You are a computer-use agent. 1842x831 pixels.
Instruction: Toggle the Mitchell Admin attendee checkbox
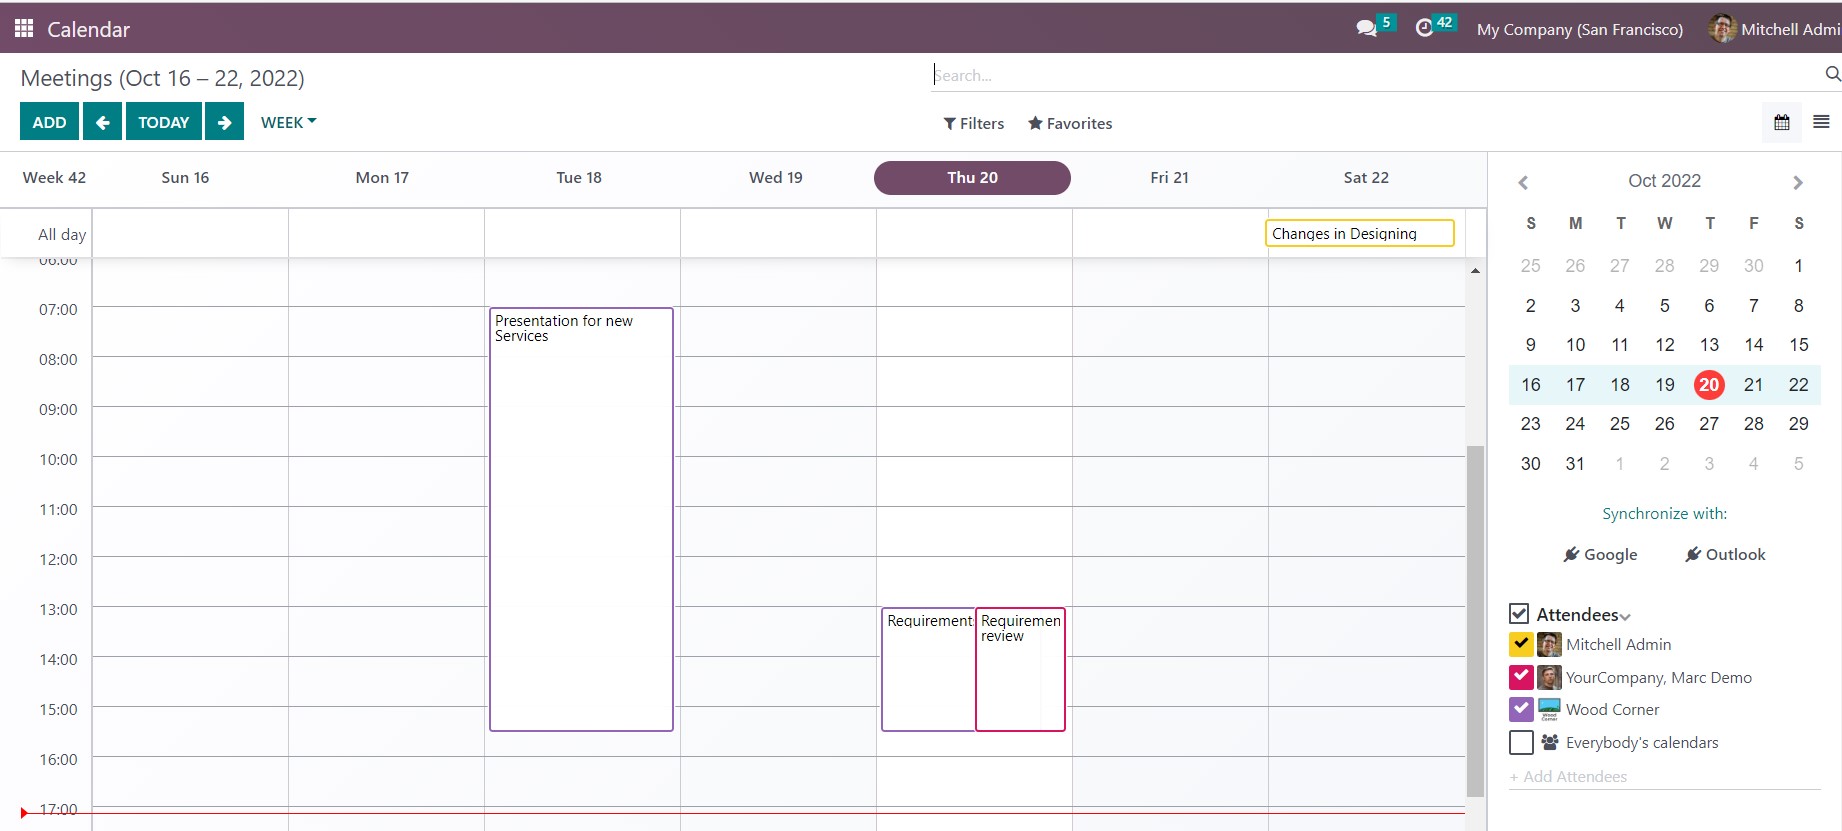point(1521,644)
